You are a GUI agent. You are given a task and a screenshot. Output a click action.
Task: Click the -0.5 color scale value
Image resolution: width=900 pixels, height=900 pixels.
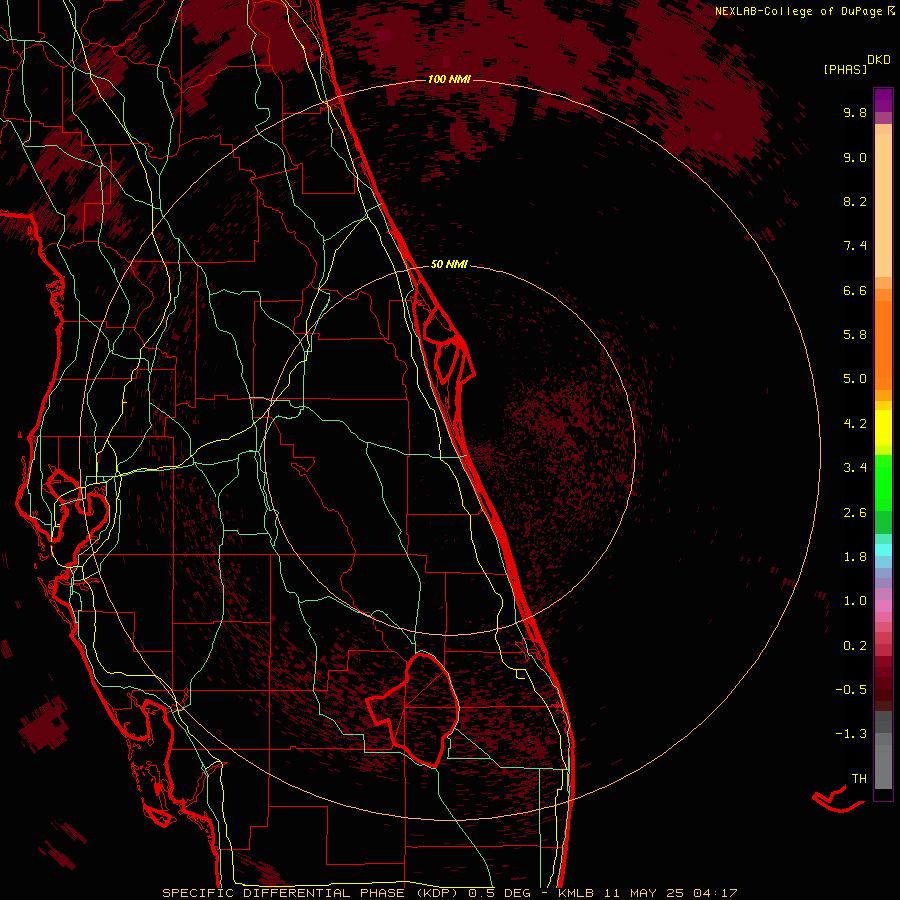point(851,690)
